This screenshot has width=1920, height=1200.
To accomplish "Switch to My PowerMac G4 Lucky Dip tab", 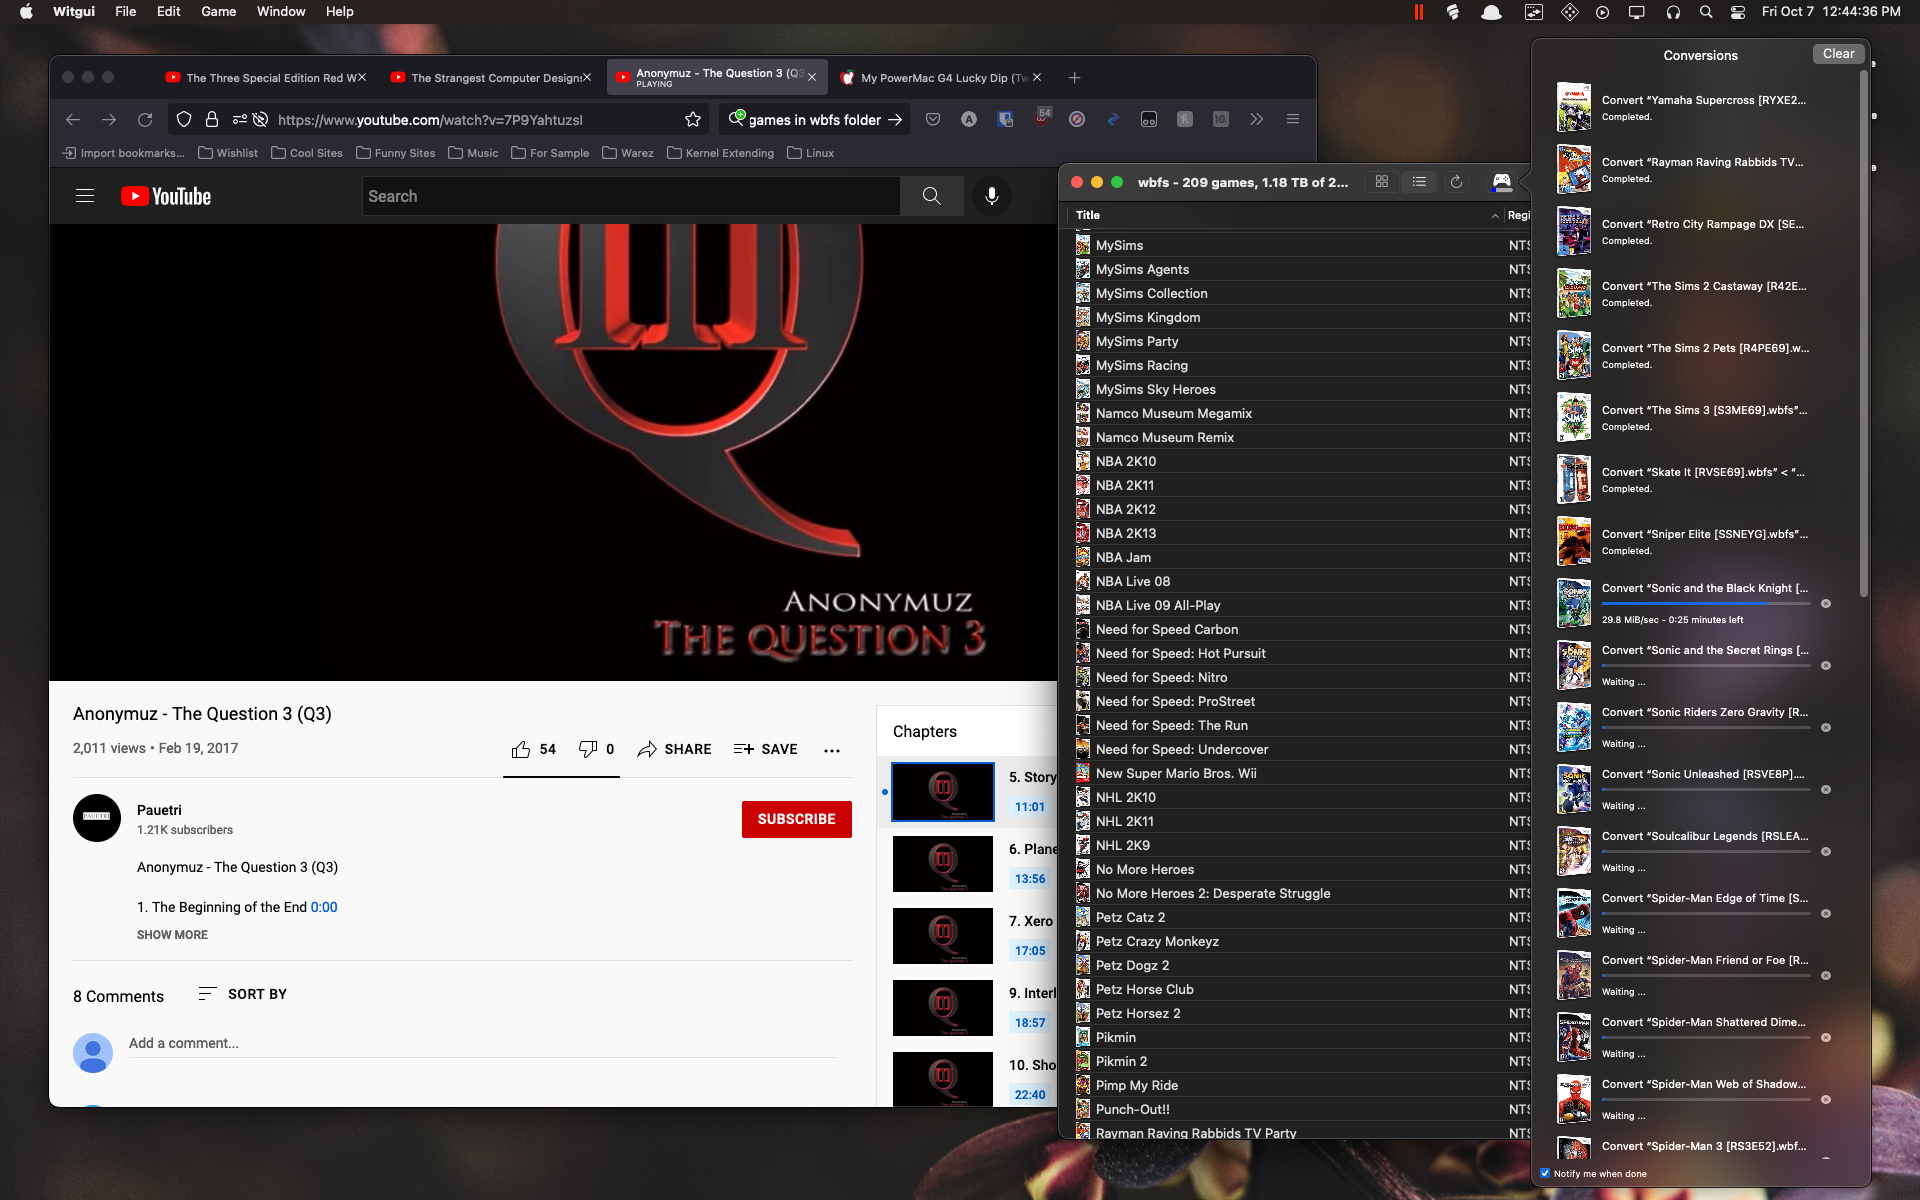I will coord(940,78).
